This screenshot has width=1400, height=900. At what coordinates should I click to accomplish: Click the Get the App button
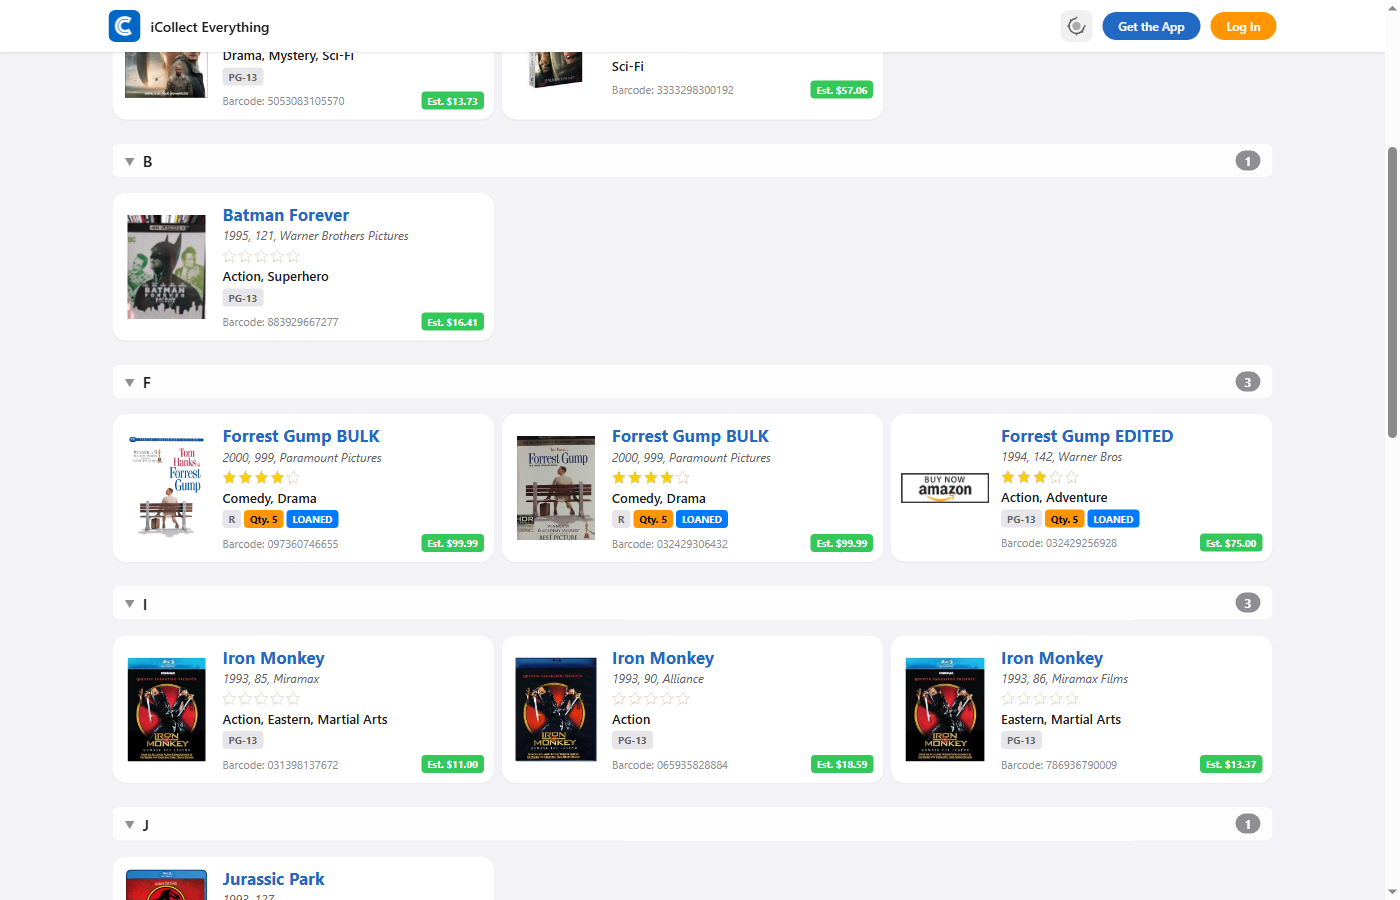coord(1150,27)
